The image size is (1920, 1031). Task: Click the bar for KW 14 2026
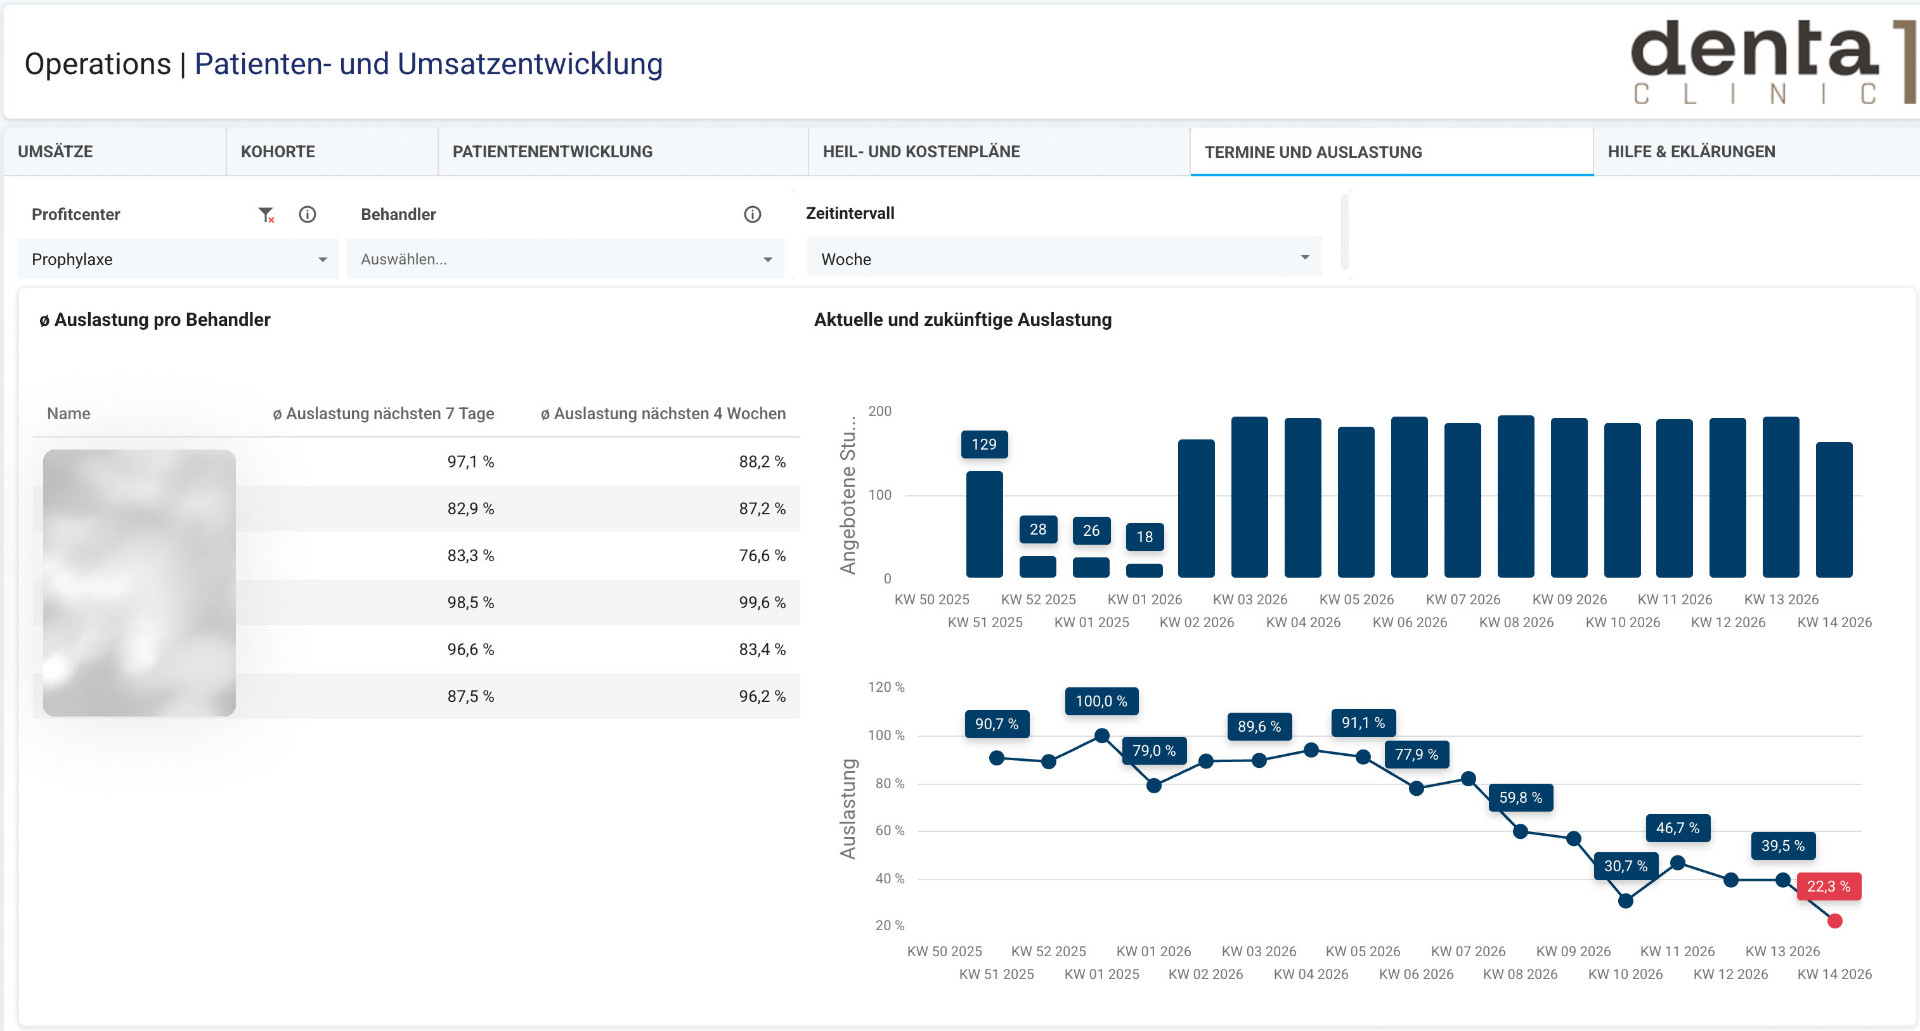pos(1834,510)
